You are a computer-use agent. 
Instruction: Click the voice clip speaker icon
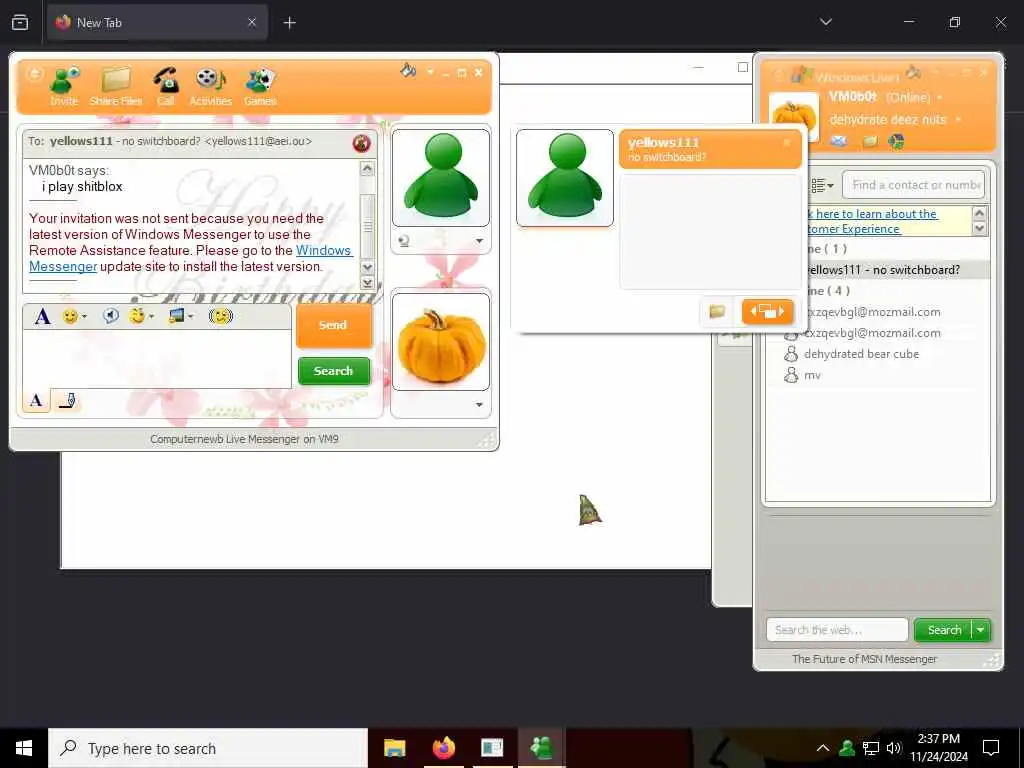click(111, 316)
